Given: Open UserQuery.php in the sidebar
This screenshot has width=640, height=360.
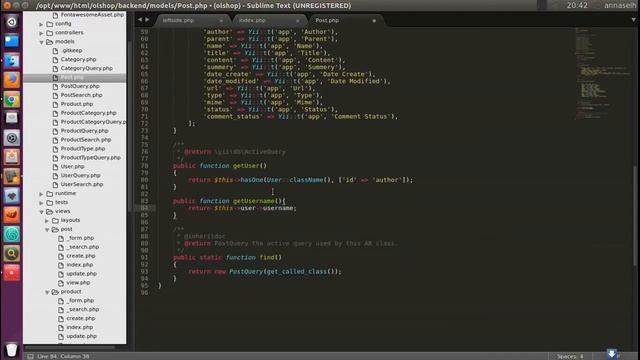Looking at the screenshot, I should [80, 176].
